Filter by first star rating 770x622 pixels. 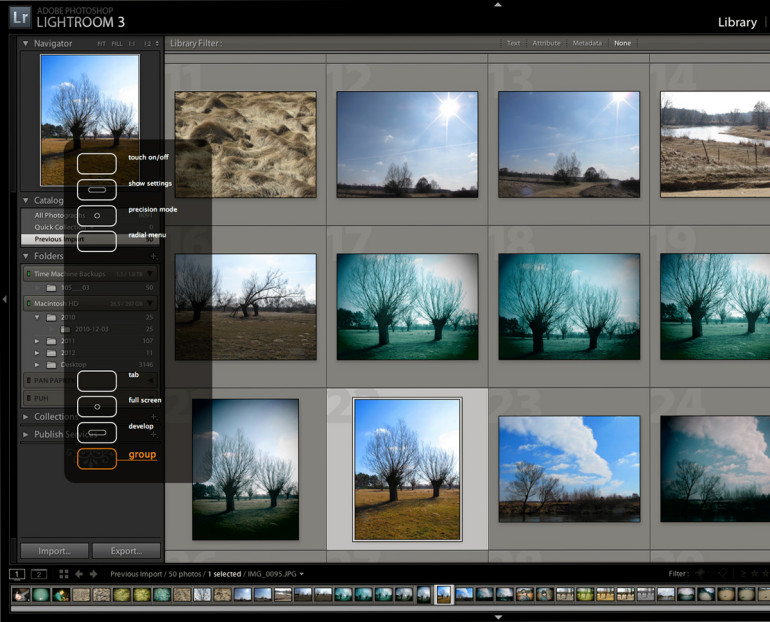tap(754, 573)
